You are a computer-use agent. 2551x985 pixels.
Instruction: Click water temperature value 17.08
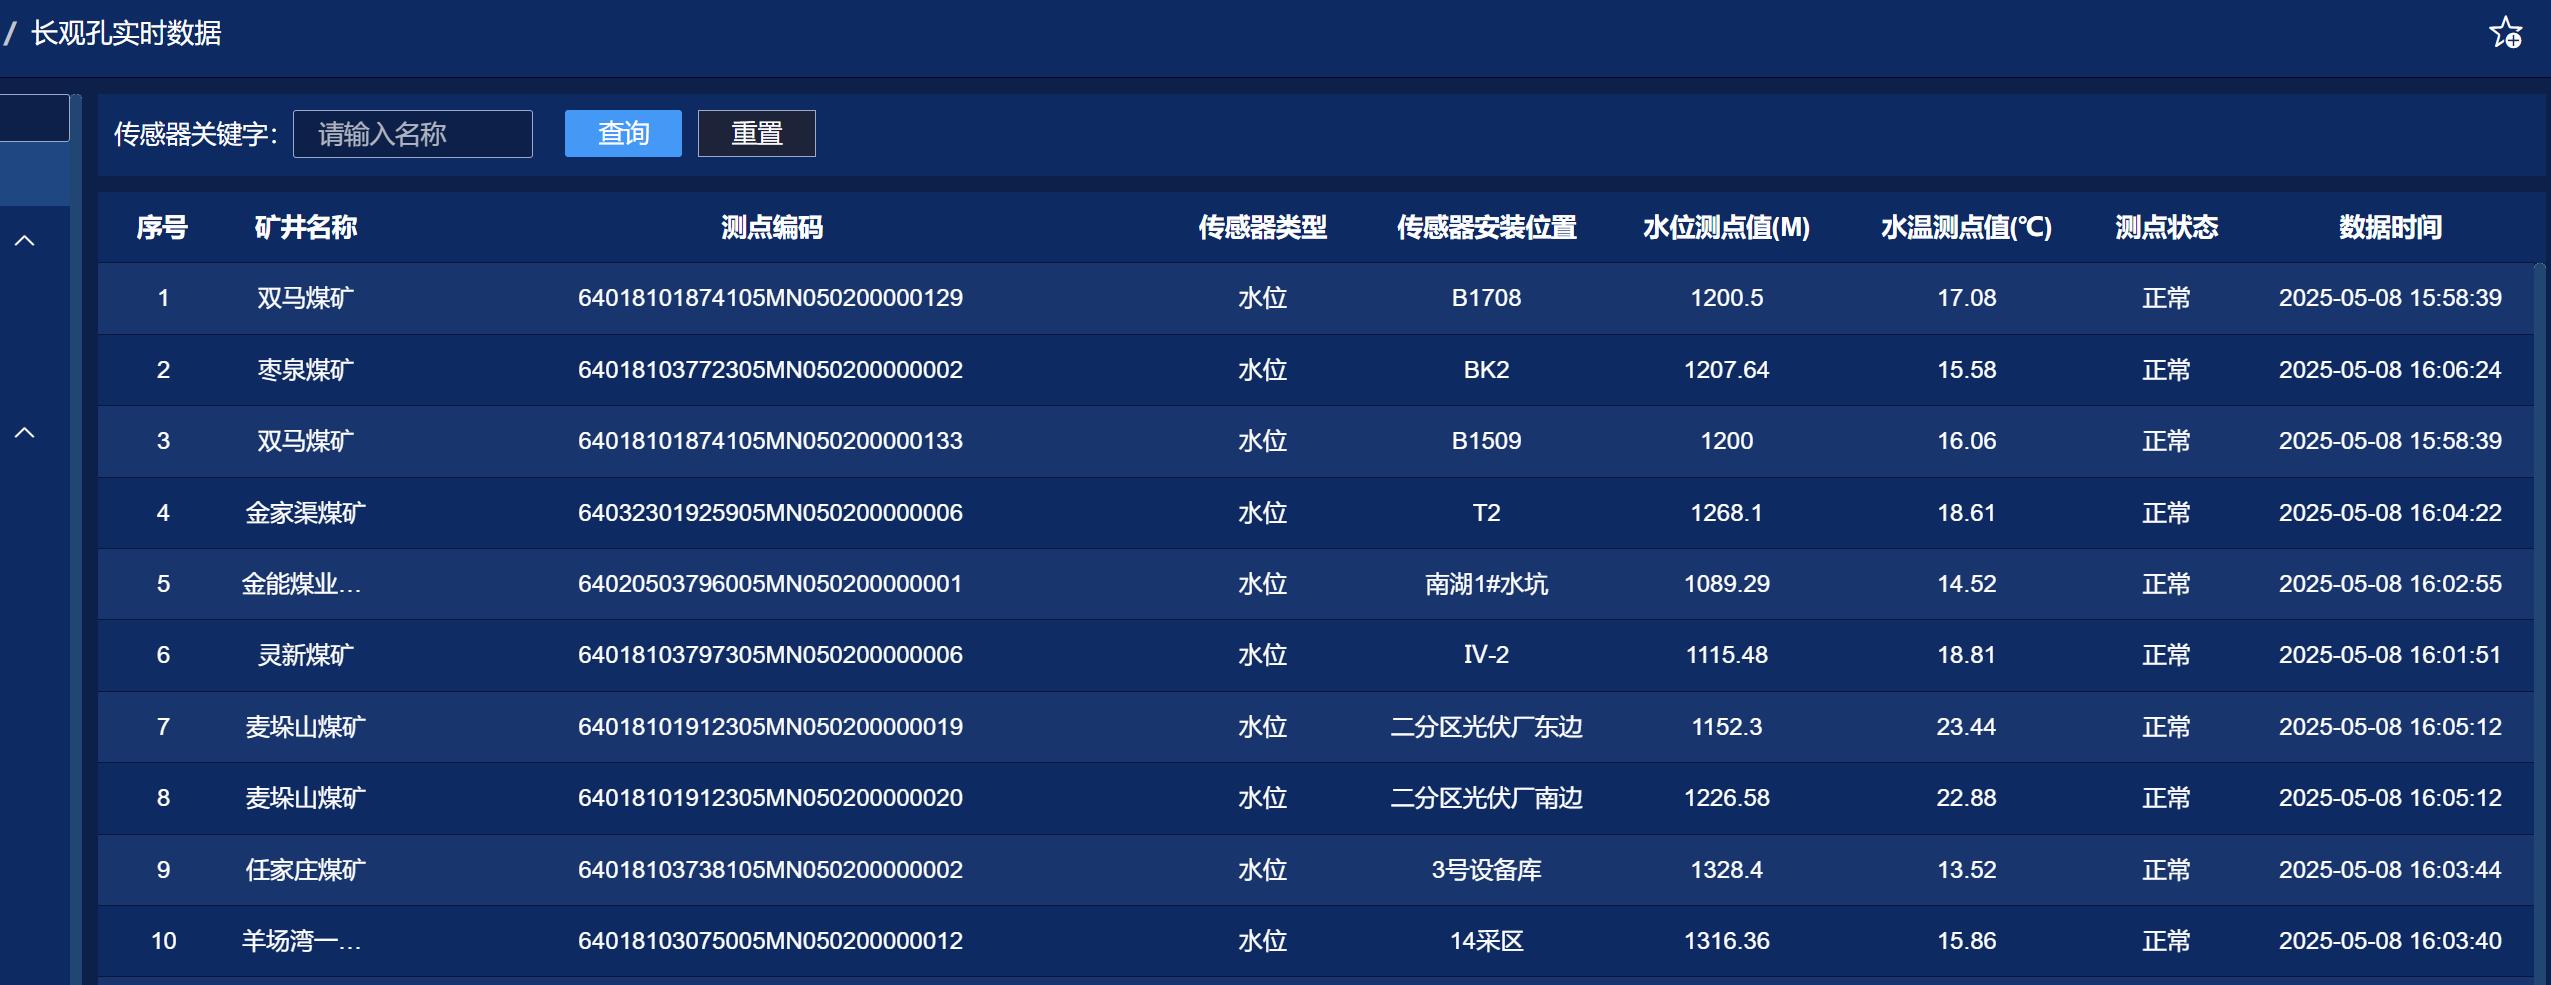(x=1967, y=298)
